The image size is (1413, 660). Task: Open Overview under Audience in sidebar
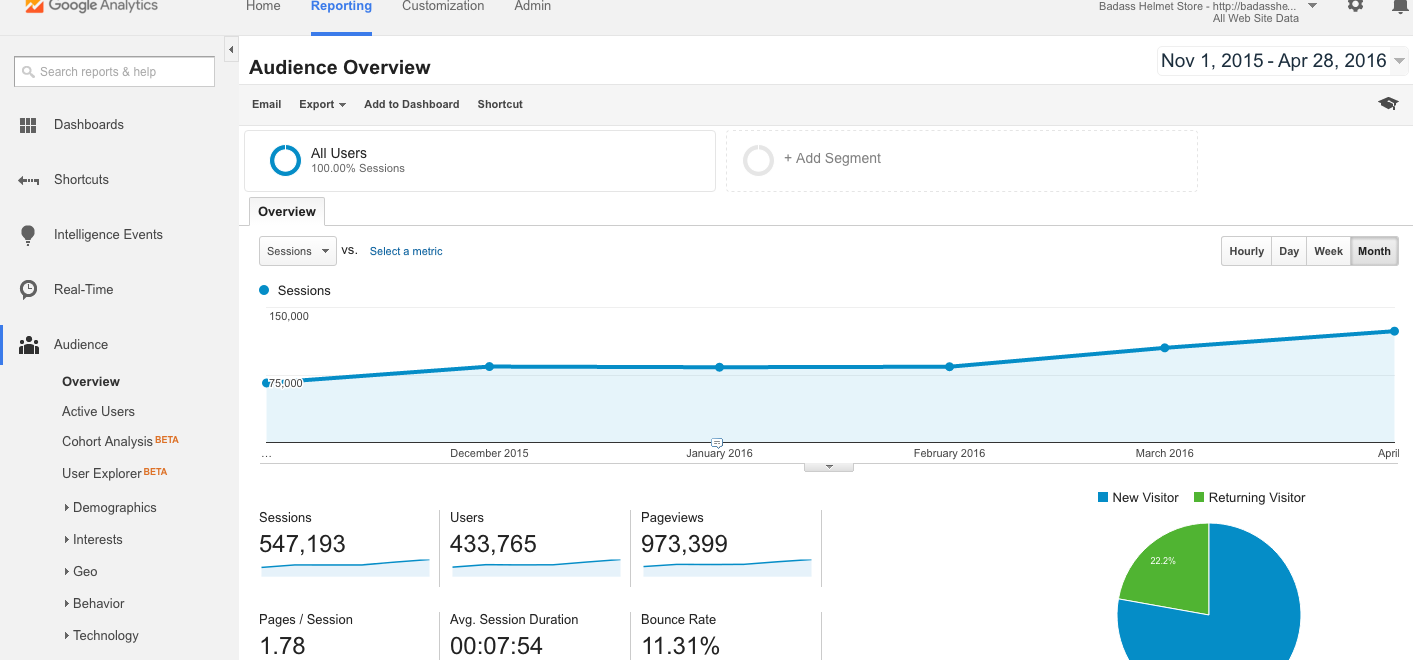pos(91,382)
